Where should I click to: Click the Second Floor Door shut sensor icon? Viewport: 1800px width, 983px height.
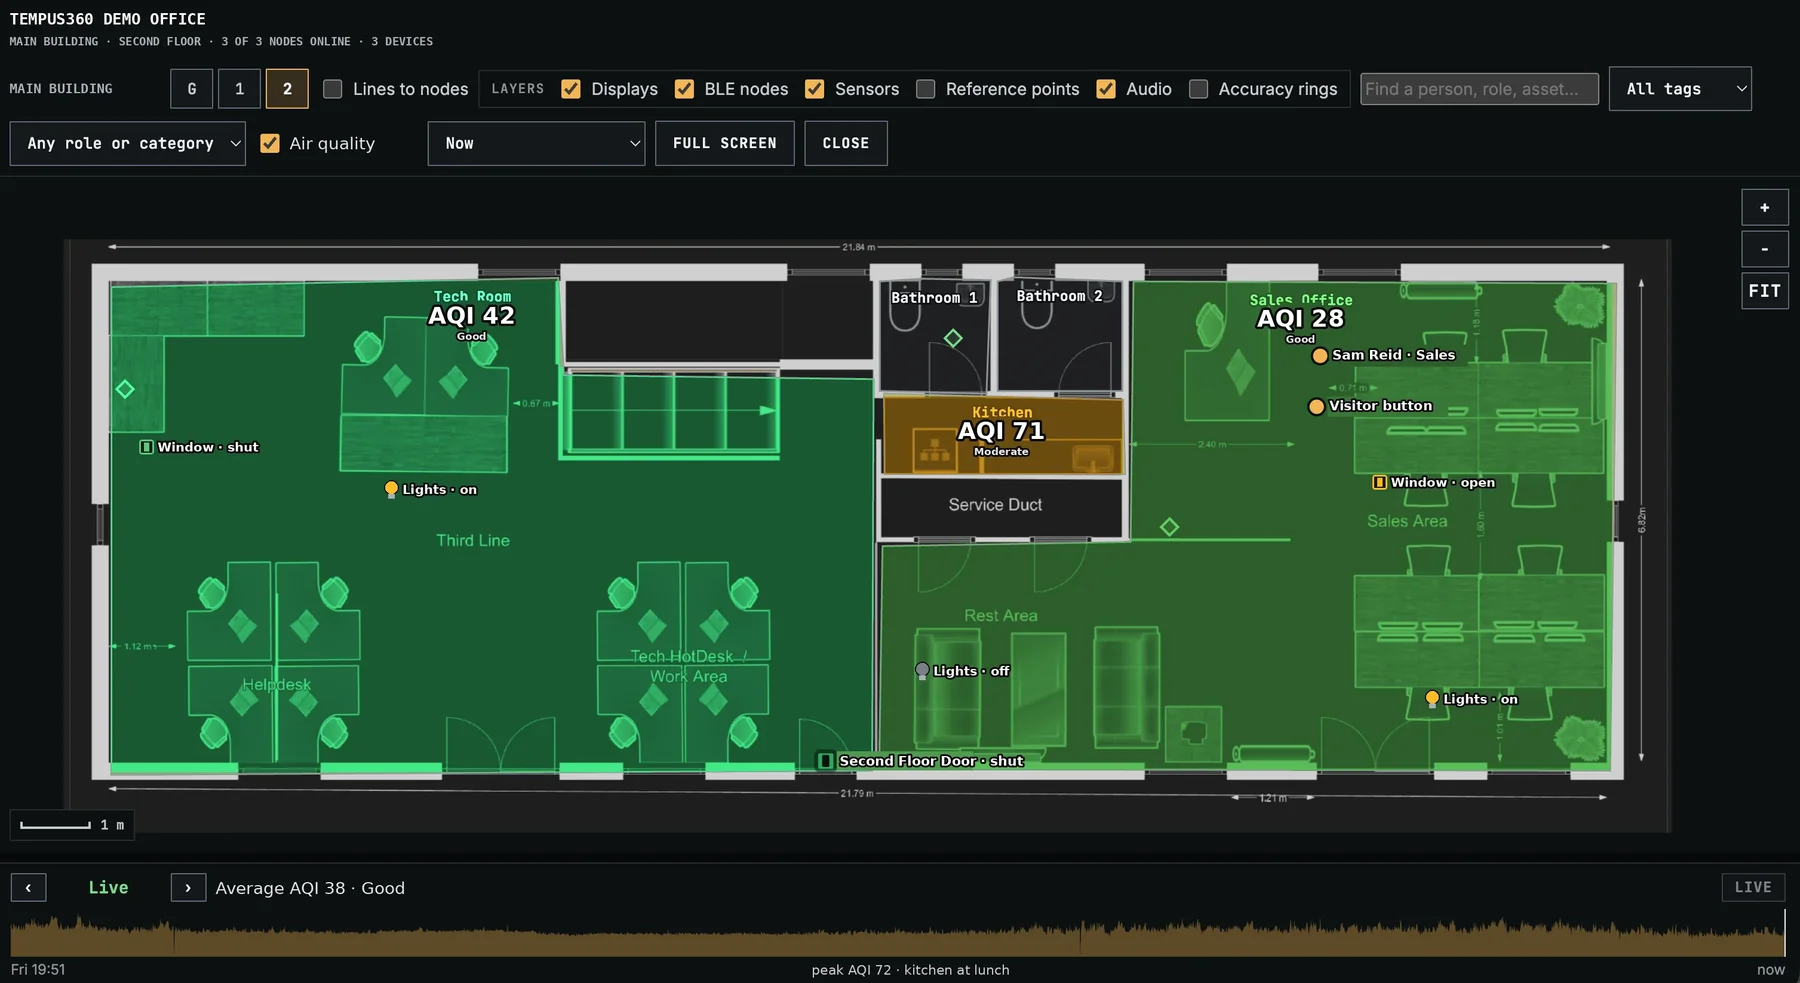tap(826, 761)
